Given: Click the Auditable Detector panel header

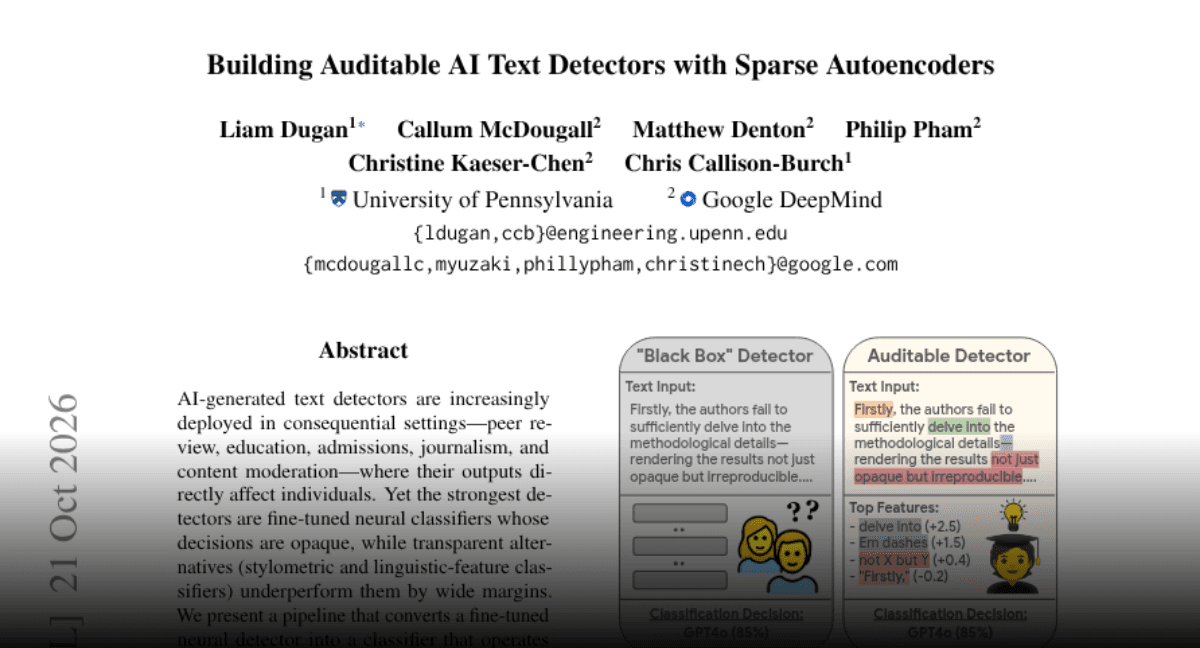Looking at the screenshot, I should (x=949, y=356).
